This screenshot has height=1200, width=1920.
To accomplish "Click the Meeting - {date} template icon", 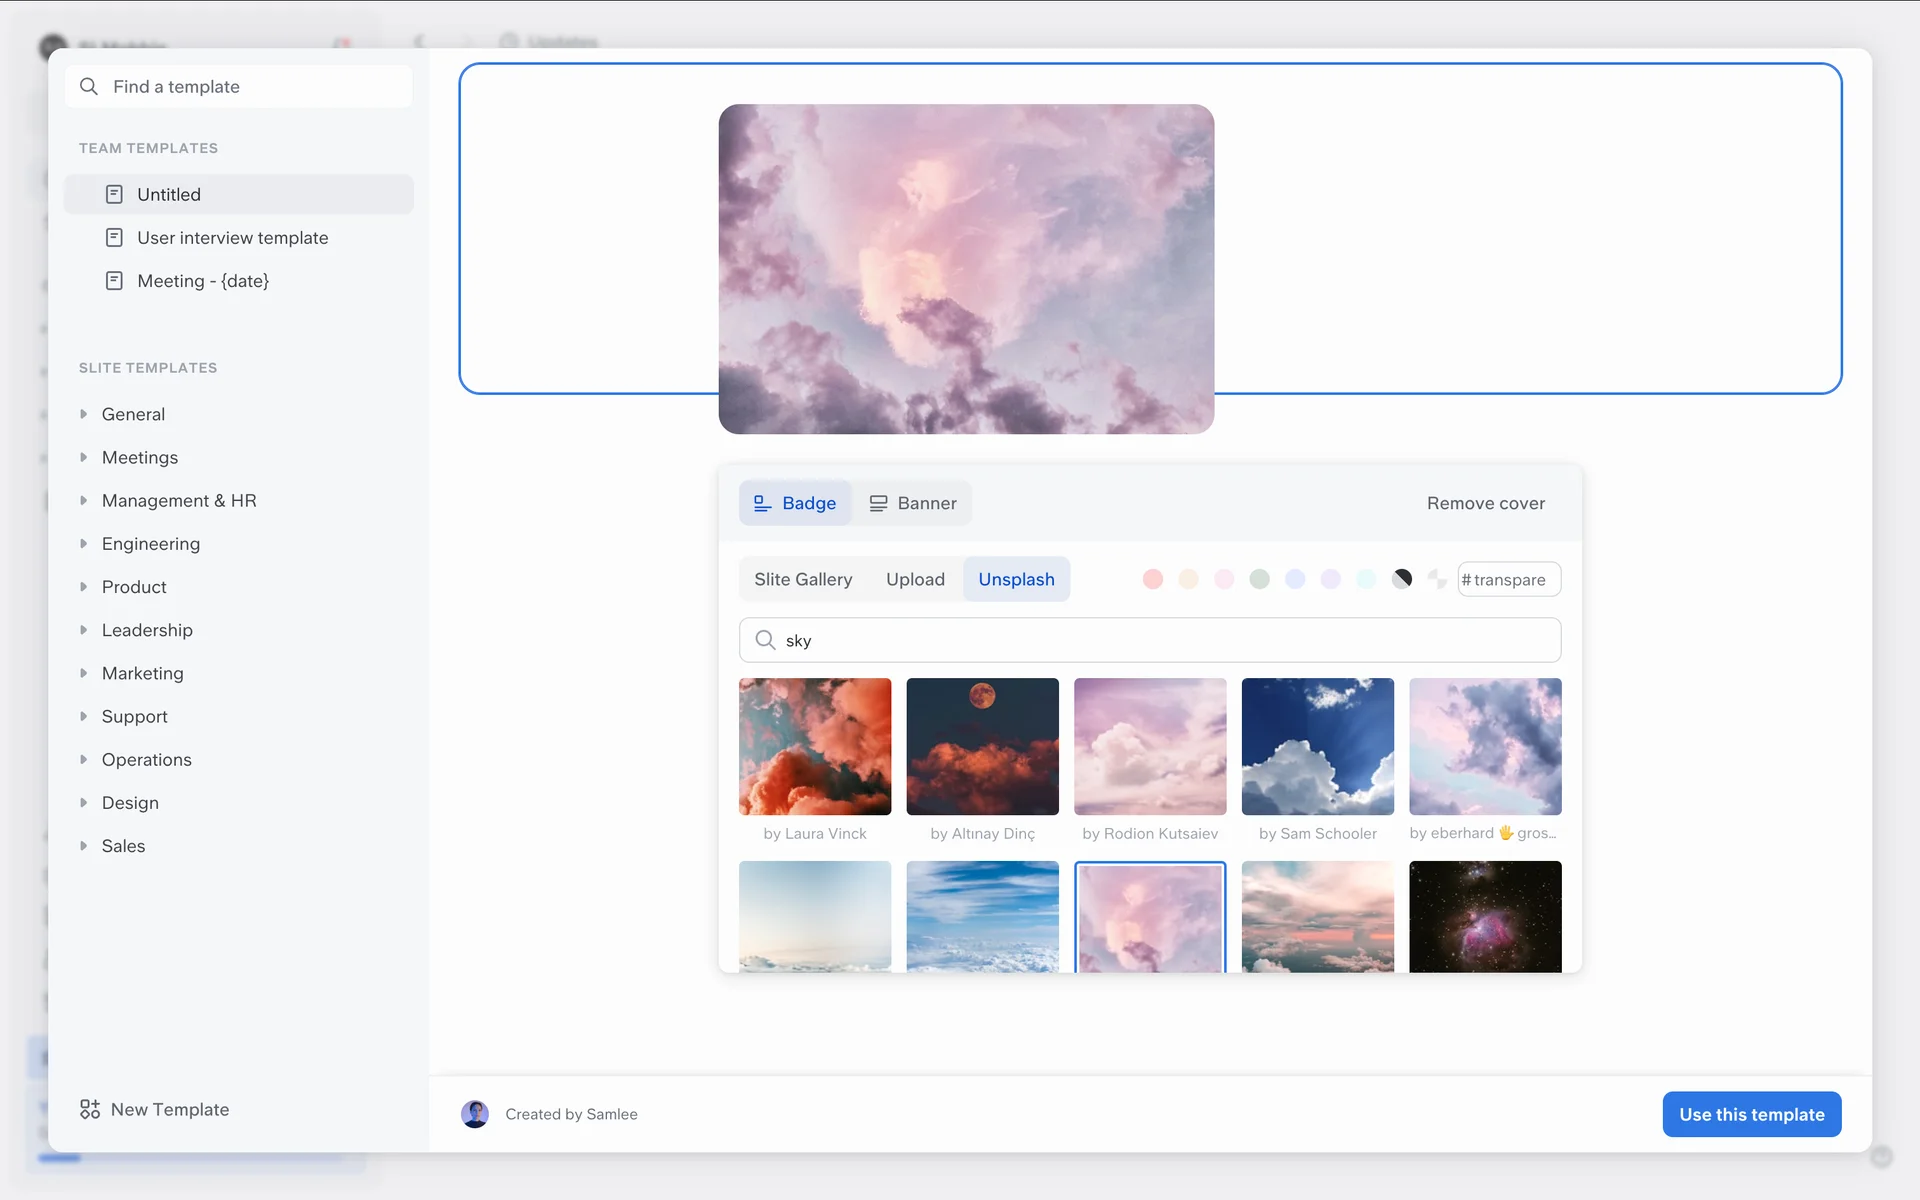I will point(114,281).
